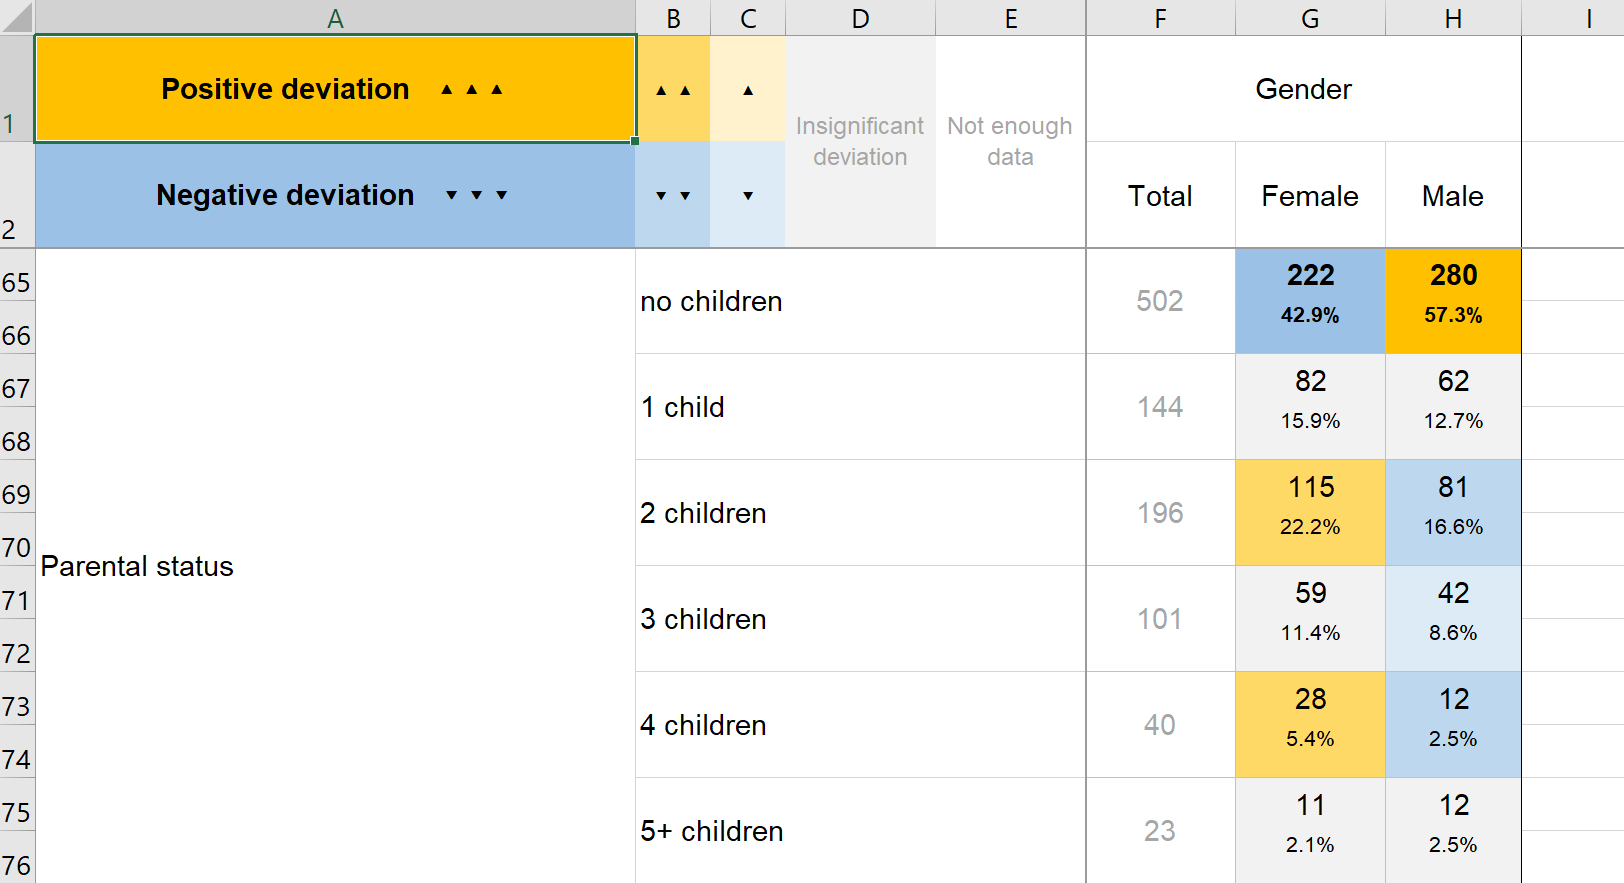Select the Negative deviation legend cell

pos(335,195)
